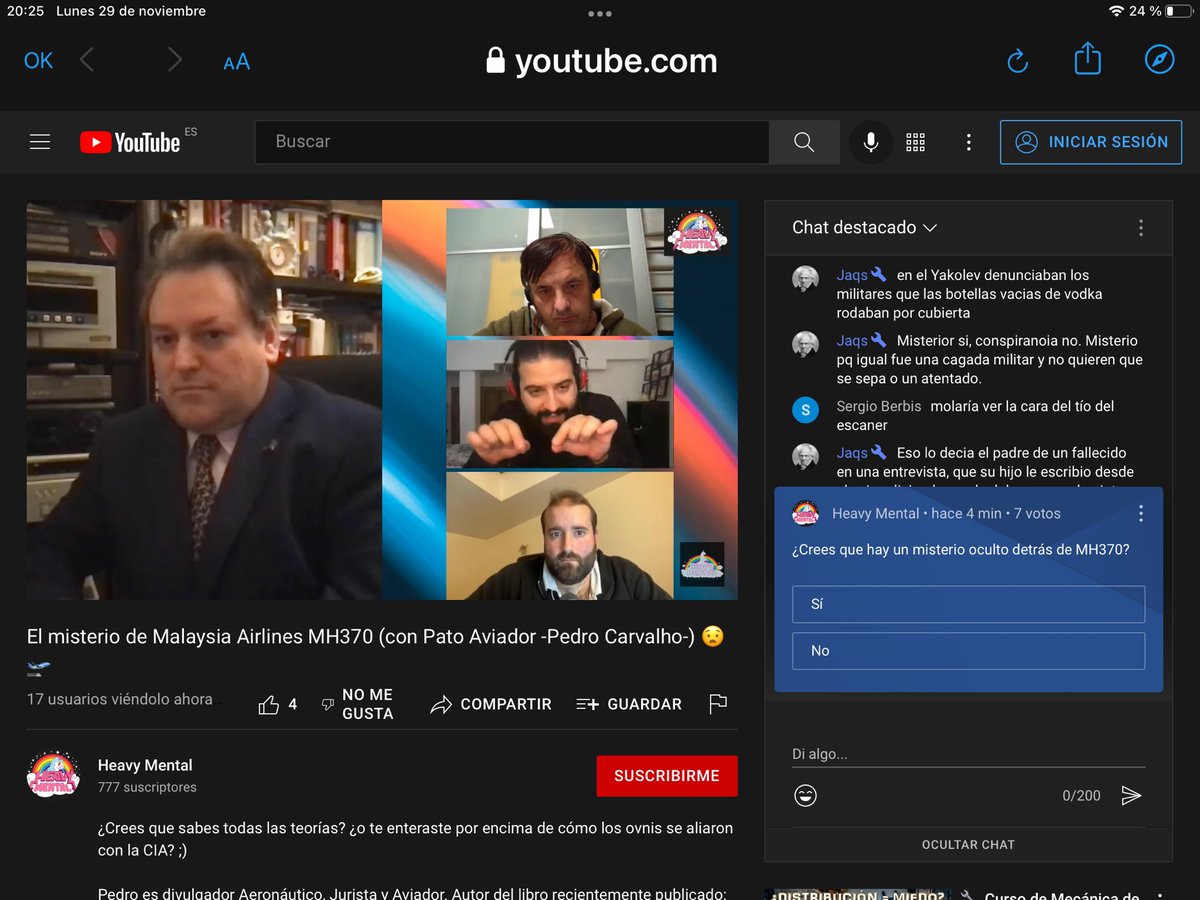This screenshot has width=1200, height=900.
Task: Open the Heavy Mental channel avatar
Action: pos(53,775)
